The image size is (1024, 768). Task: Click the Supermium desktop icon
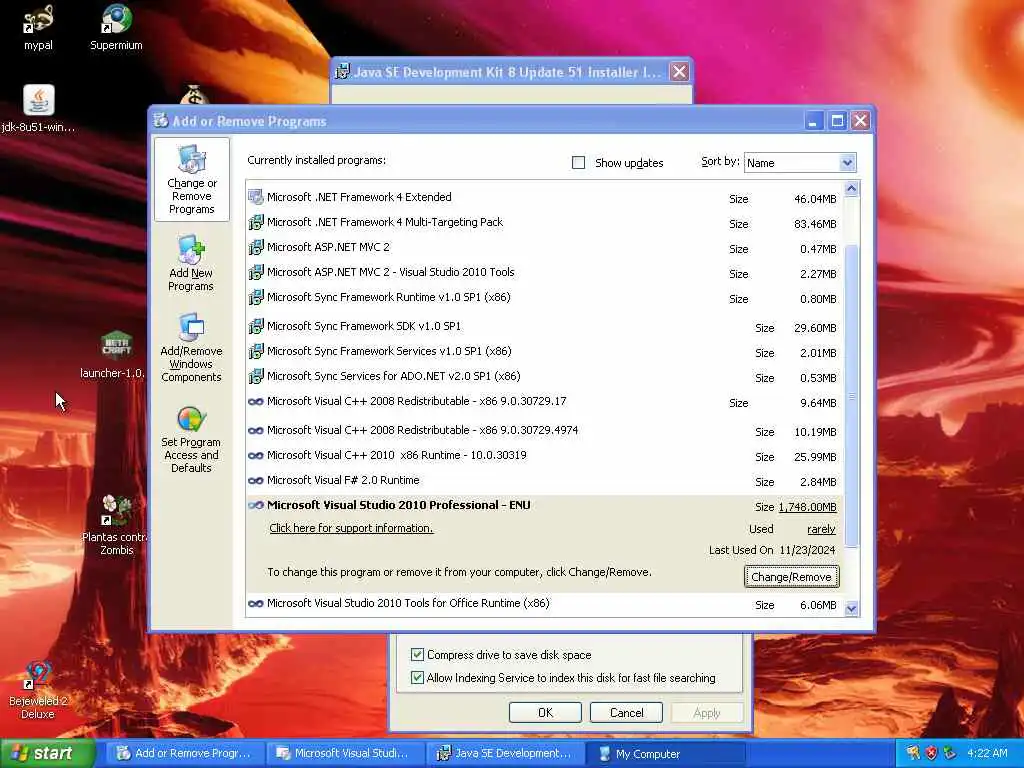pyautogui.click(x=116, y=27)
